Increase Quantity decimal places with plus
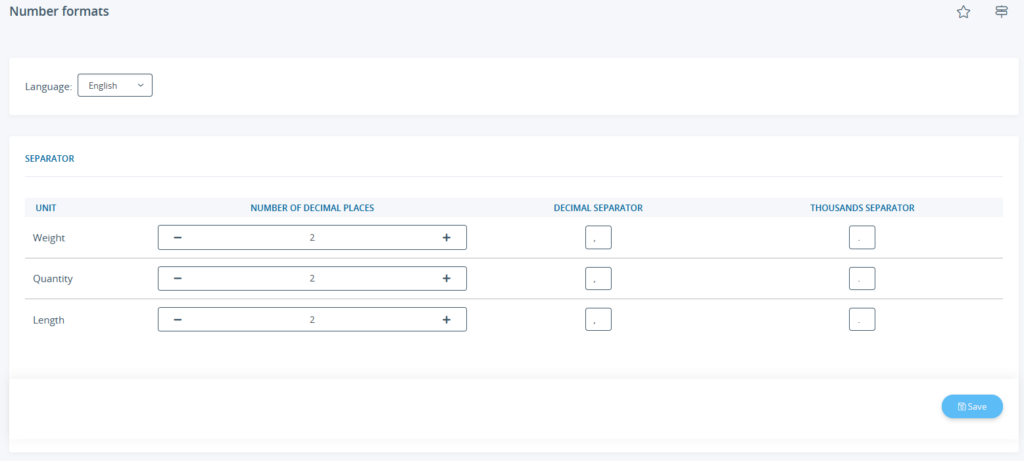This screenshot has width=1024, height=461. pos(447,279)
